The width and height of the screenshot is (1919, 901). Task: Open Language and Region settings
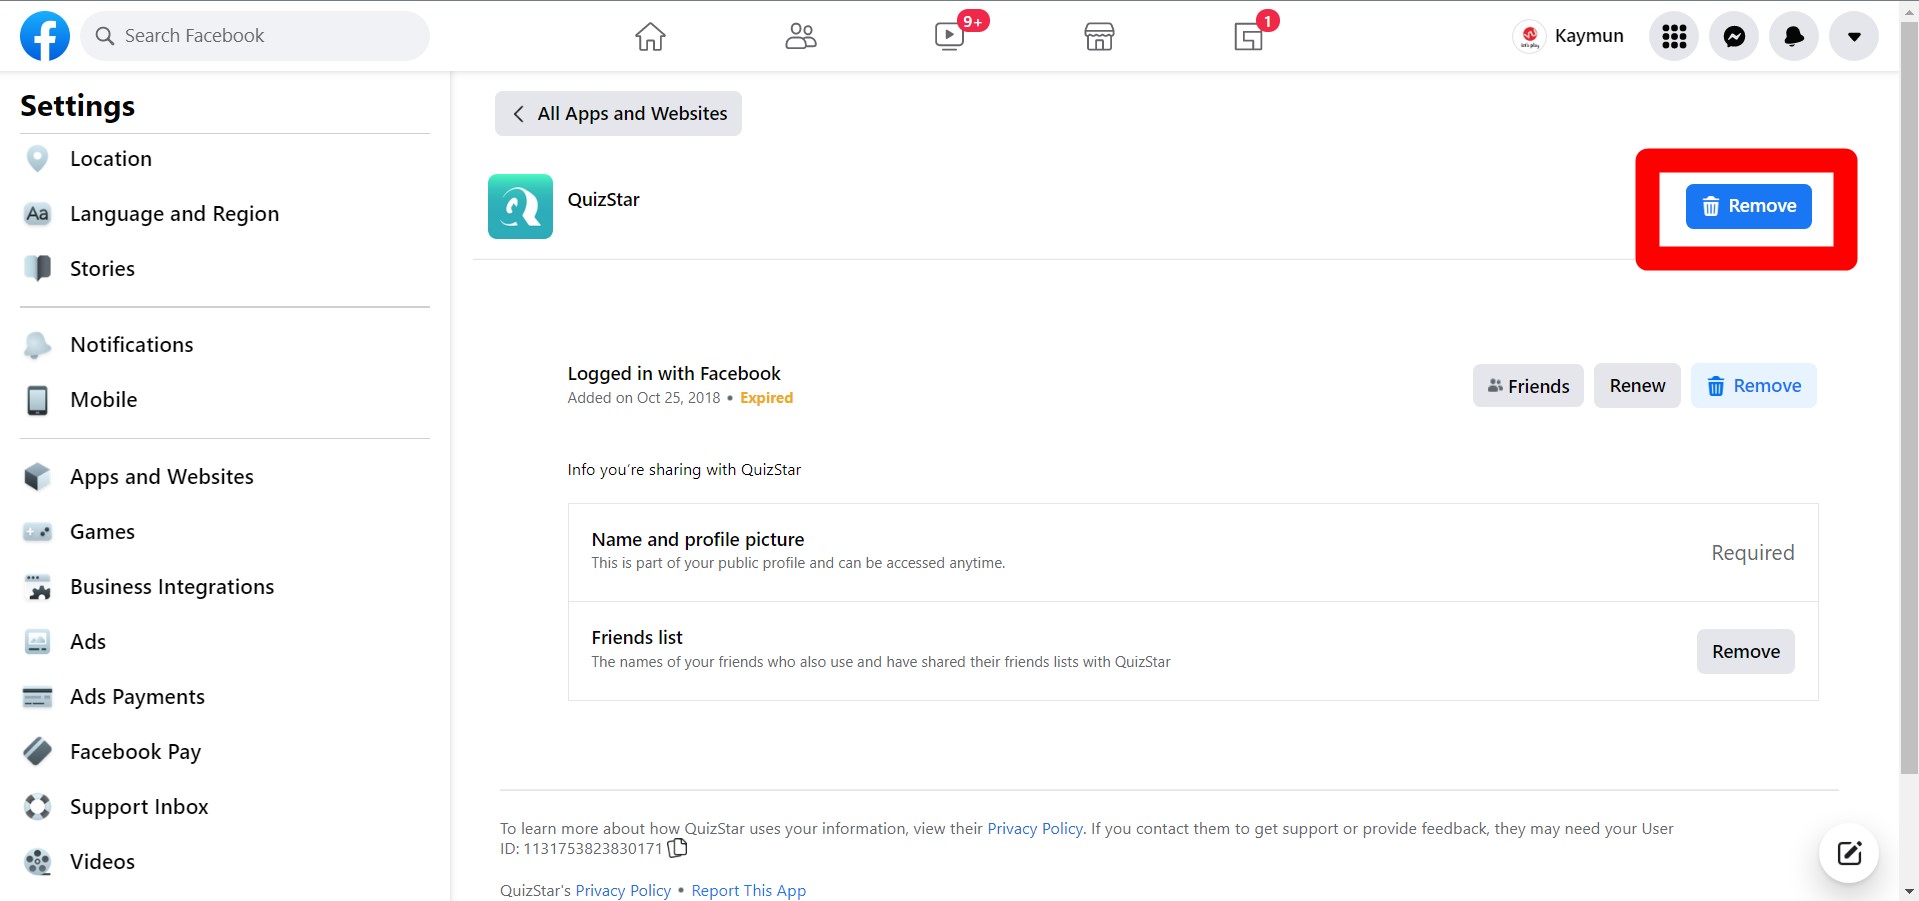pyautogui.click(x=225, y=214)
